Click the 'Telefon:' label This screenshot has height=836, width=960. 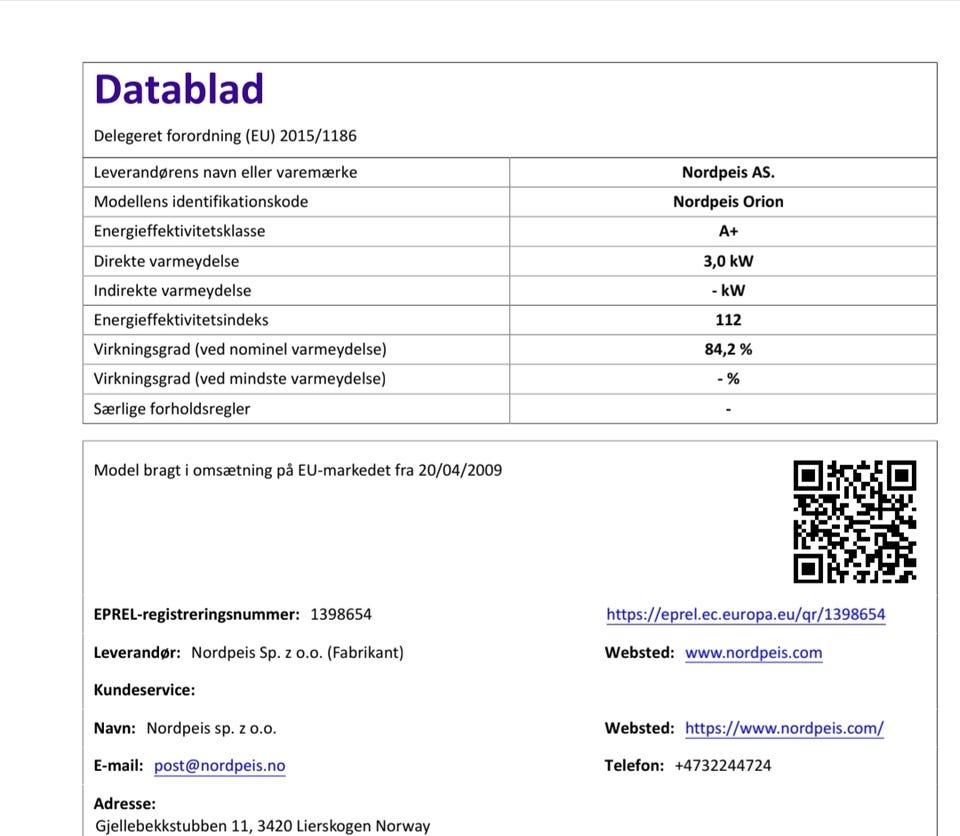click(x=634, y=766)
